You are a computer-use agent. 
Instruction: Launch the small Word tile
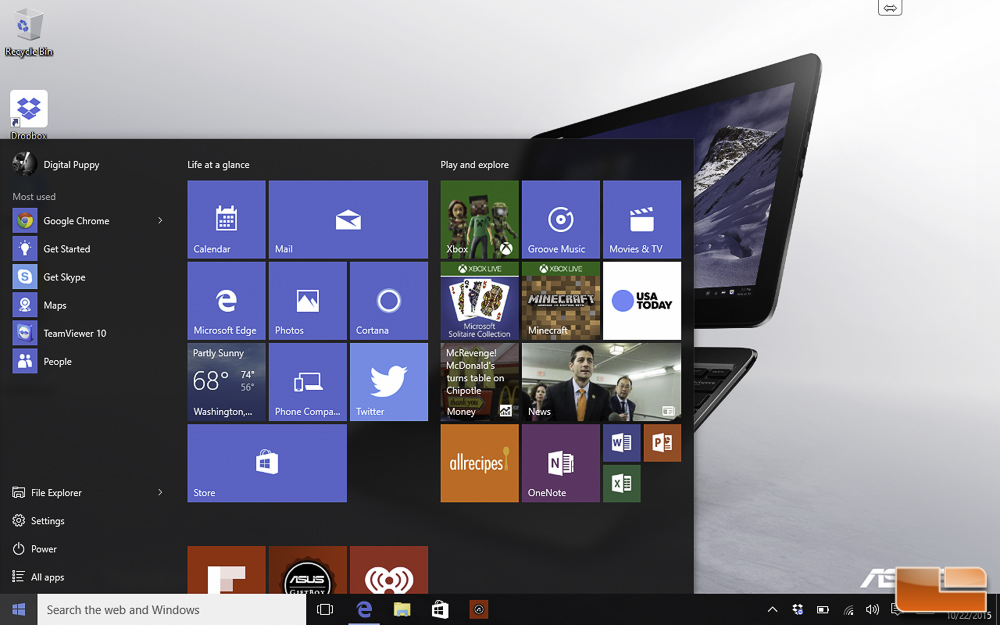[622, 443]
